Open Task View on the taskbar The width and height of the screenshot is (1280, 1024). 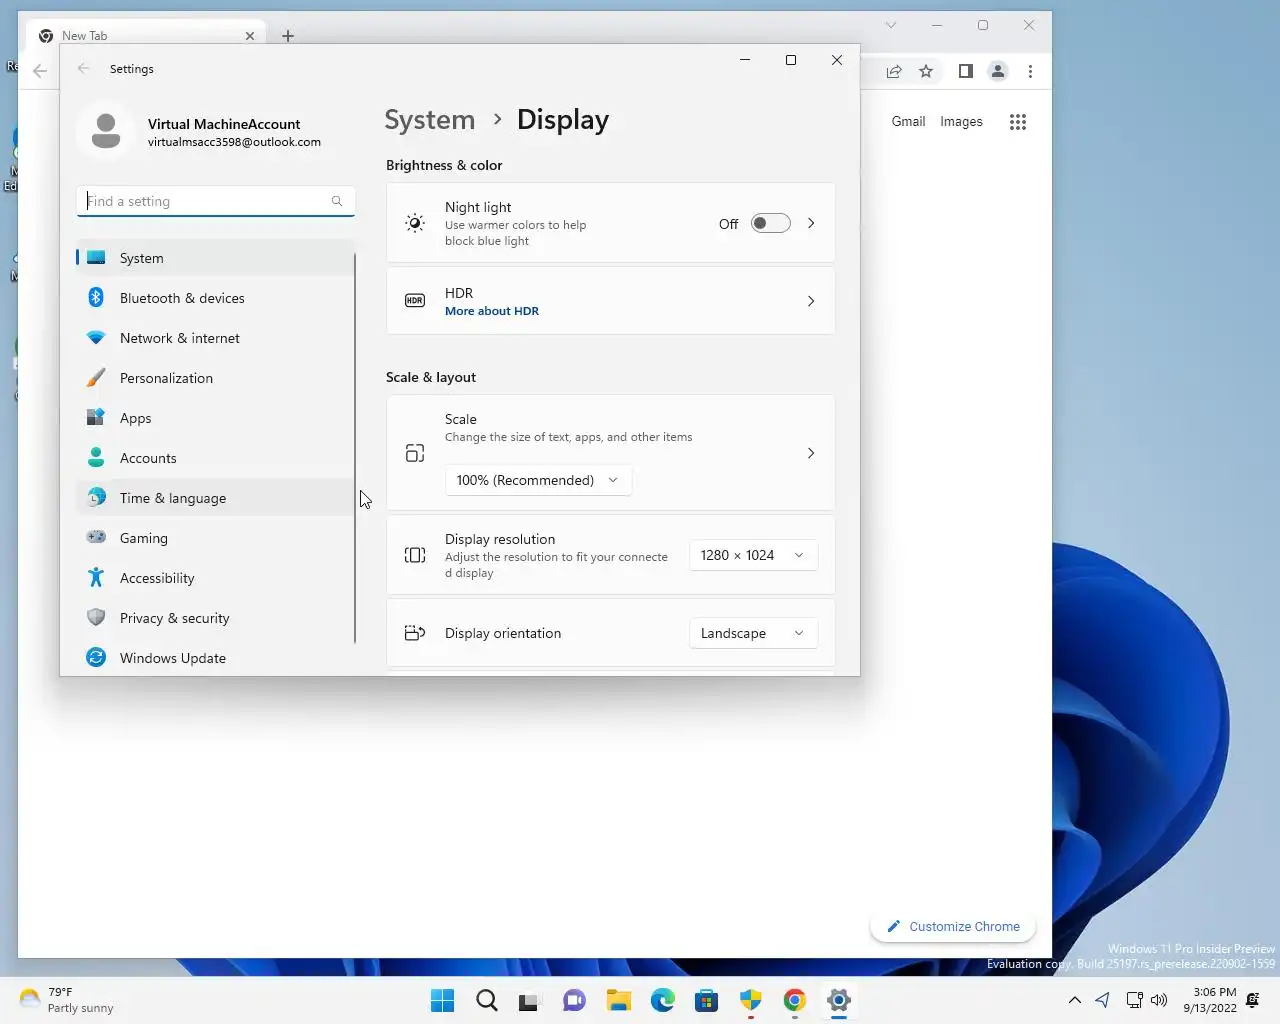click(x=529, y=1000)
